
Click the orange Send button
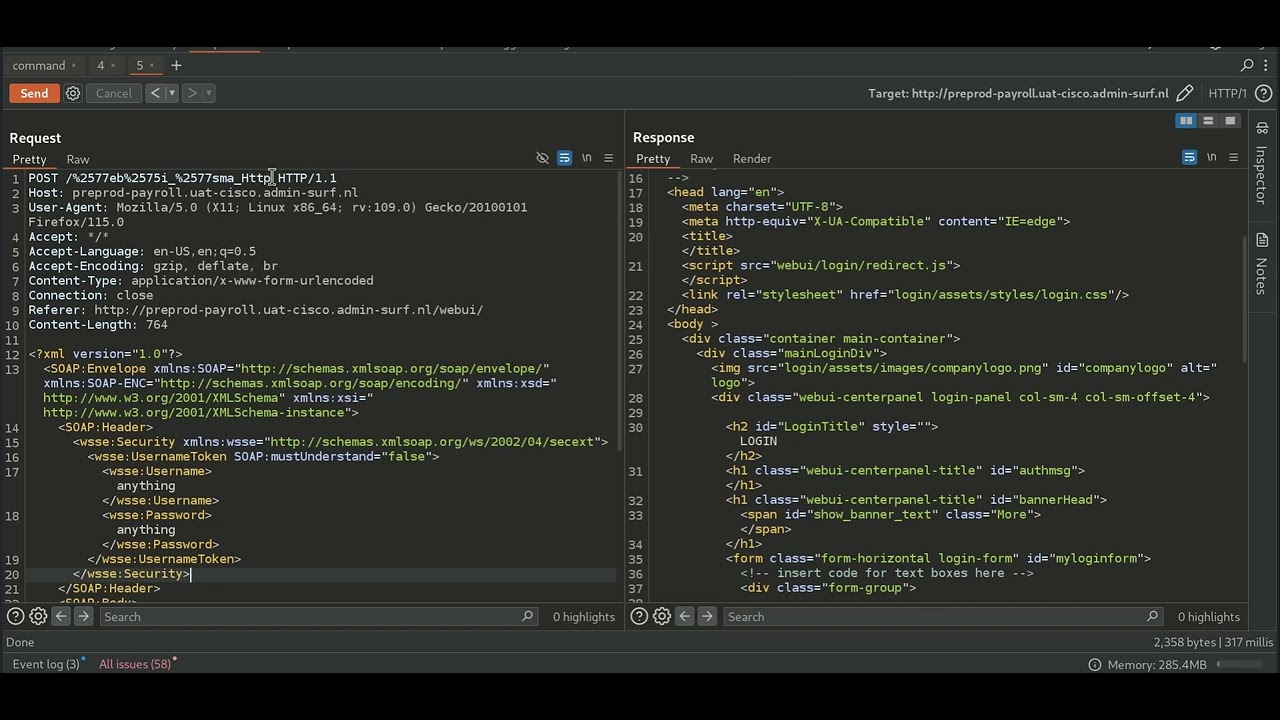(34, 93)
